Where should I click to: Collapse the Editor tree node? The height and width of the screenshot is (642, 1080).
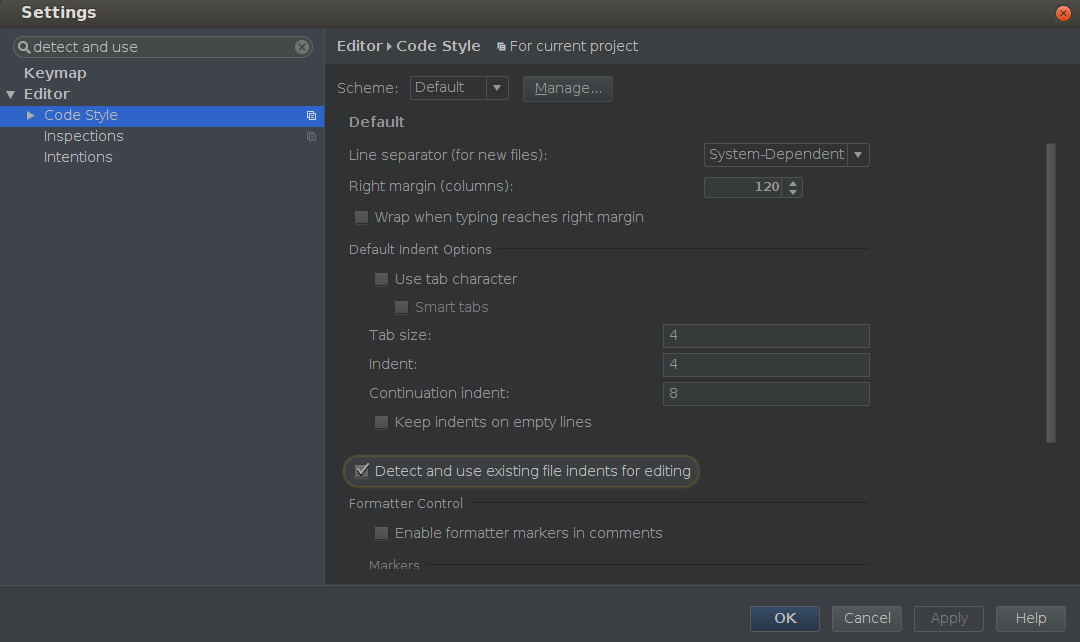tap(10, 94)
